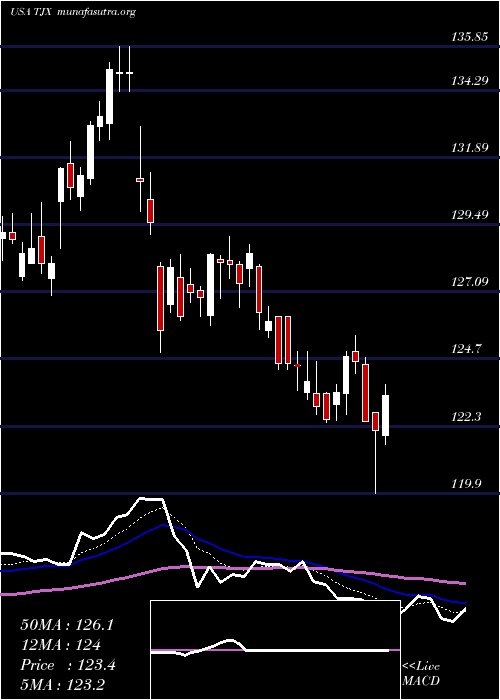Viewport: 500px width, 700px height.
Task: Click the USA TJX ticker title
Action: point(31,12)
